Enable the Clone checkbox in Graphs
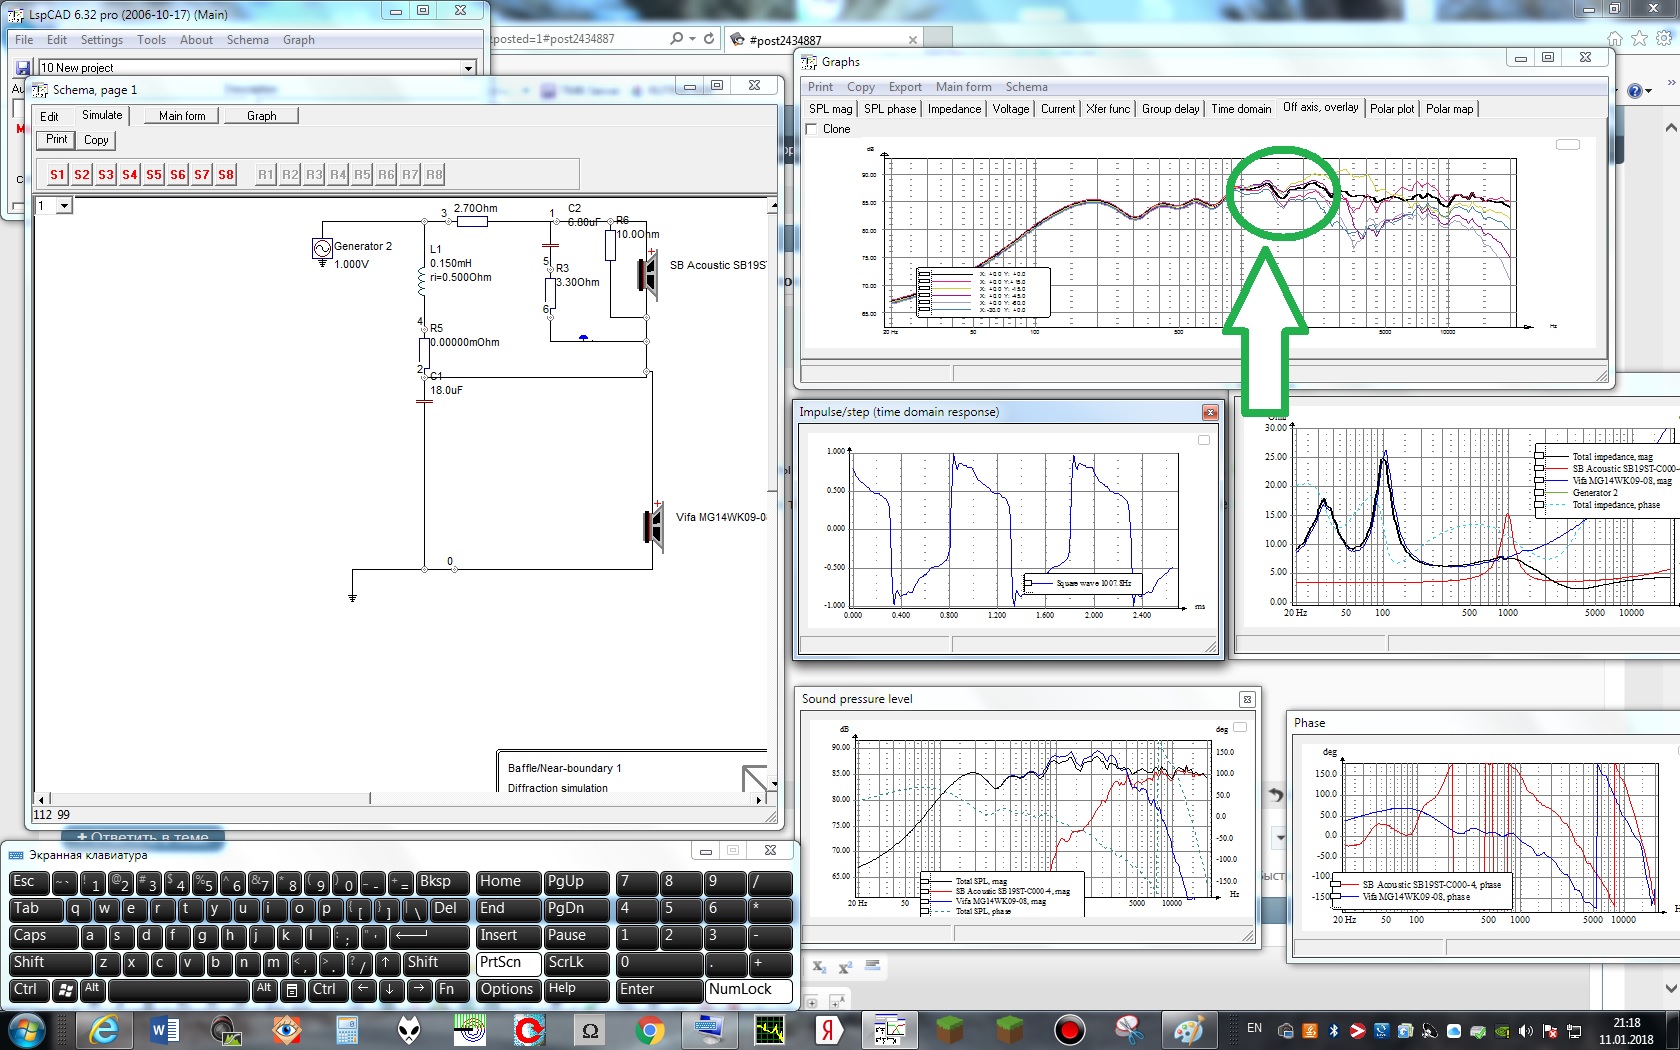This screenshot has height=1050, width=1680. tap(812, 129)
